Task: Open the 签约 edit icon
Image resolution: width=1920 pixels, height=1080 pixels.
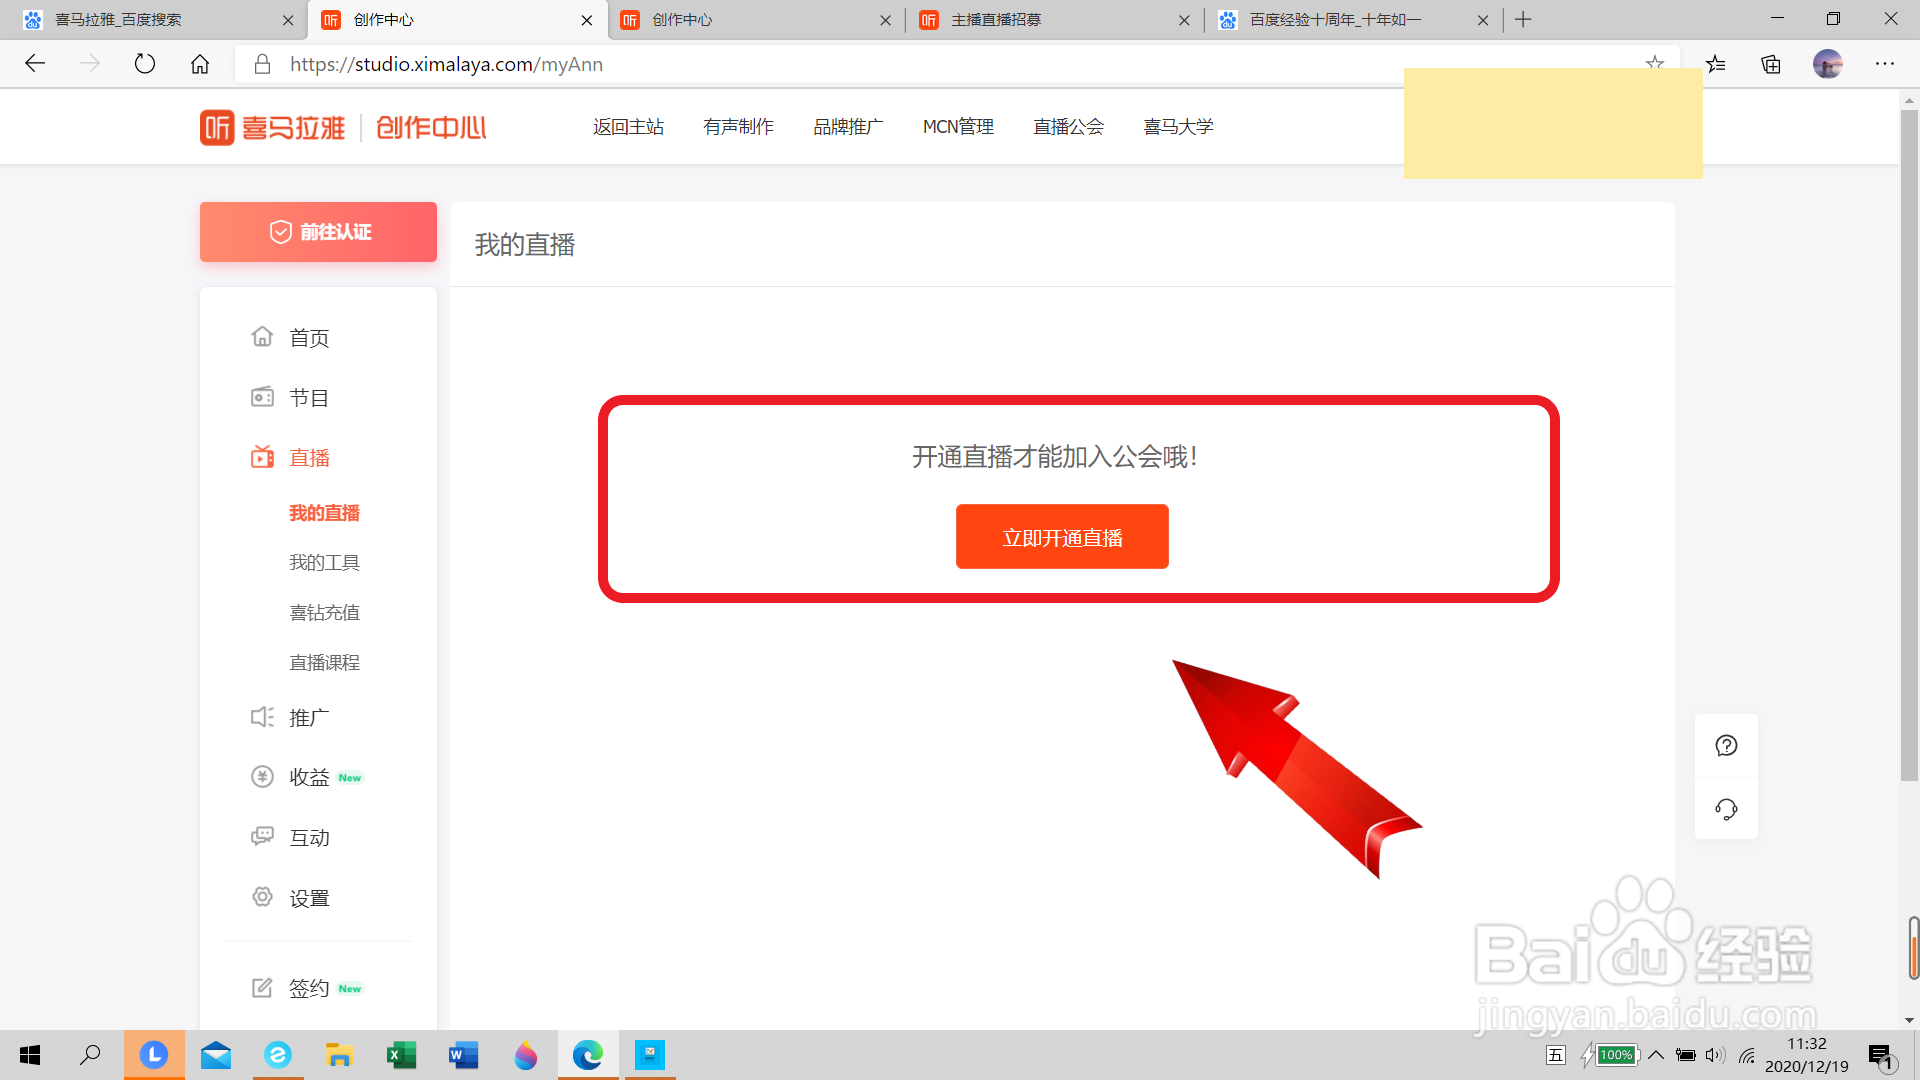Action: [x=262, y=988]
